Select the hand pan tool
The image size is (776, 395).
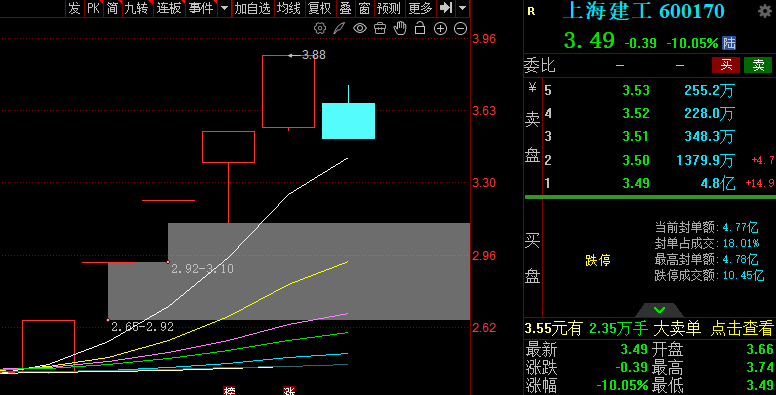coord(400,29)
